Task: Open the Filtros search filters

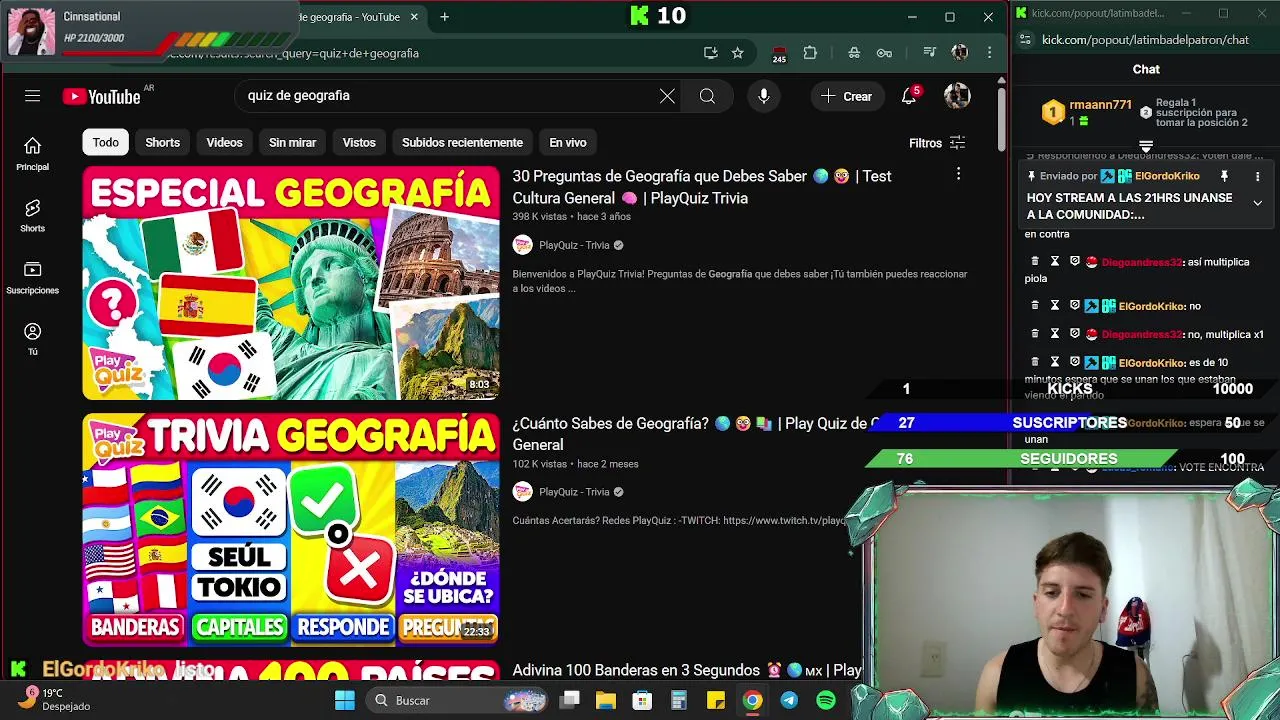Action: click(x=937, y=143)
